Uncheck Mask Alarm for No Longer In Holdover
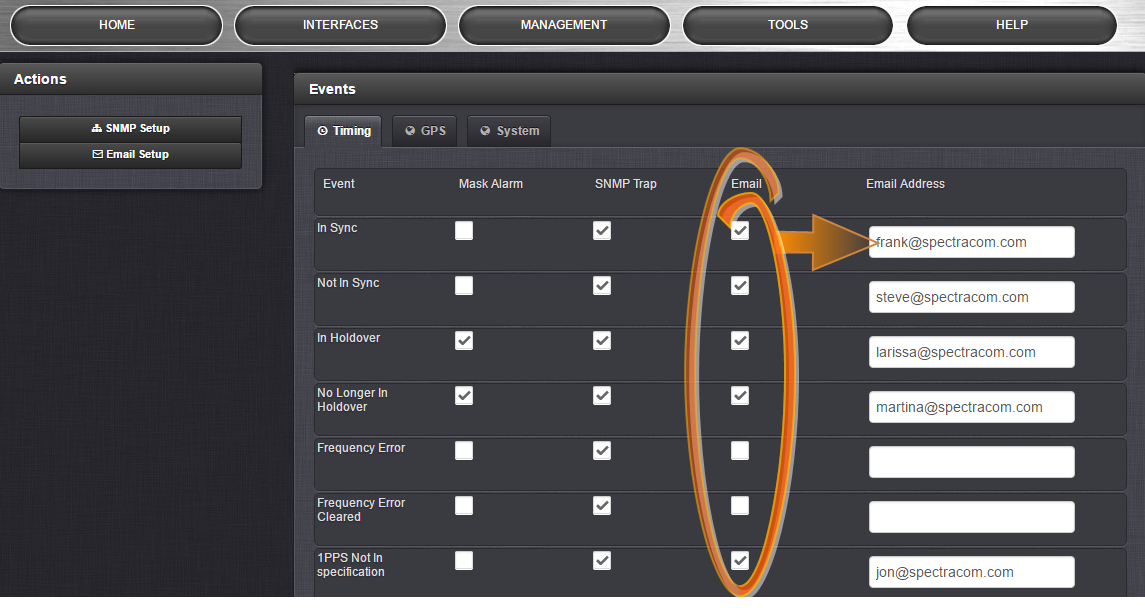The width and height of the screenshot is (1145, 608). (x=464, y=396)
